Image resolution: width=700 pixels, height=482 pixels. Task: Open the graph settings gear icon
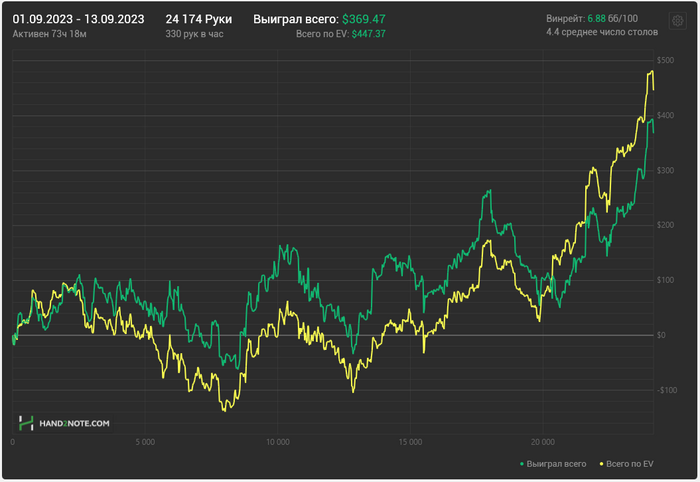click(677, 21)
